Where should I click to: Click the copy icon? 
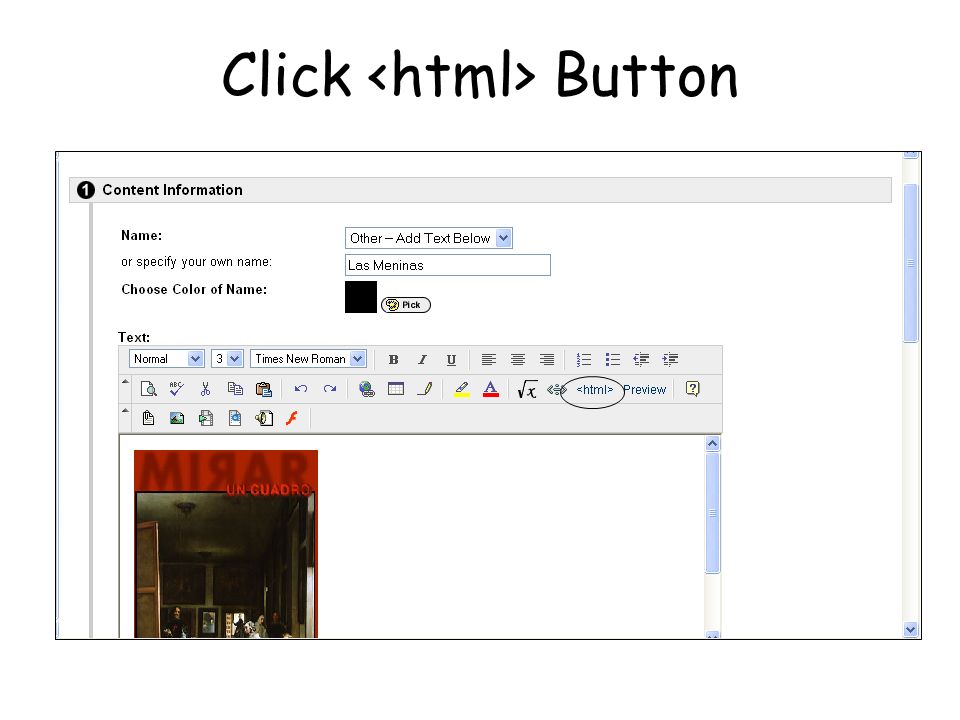(x=235, y=389)
